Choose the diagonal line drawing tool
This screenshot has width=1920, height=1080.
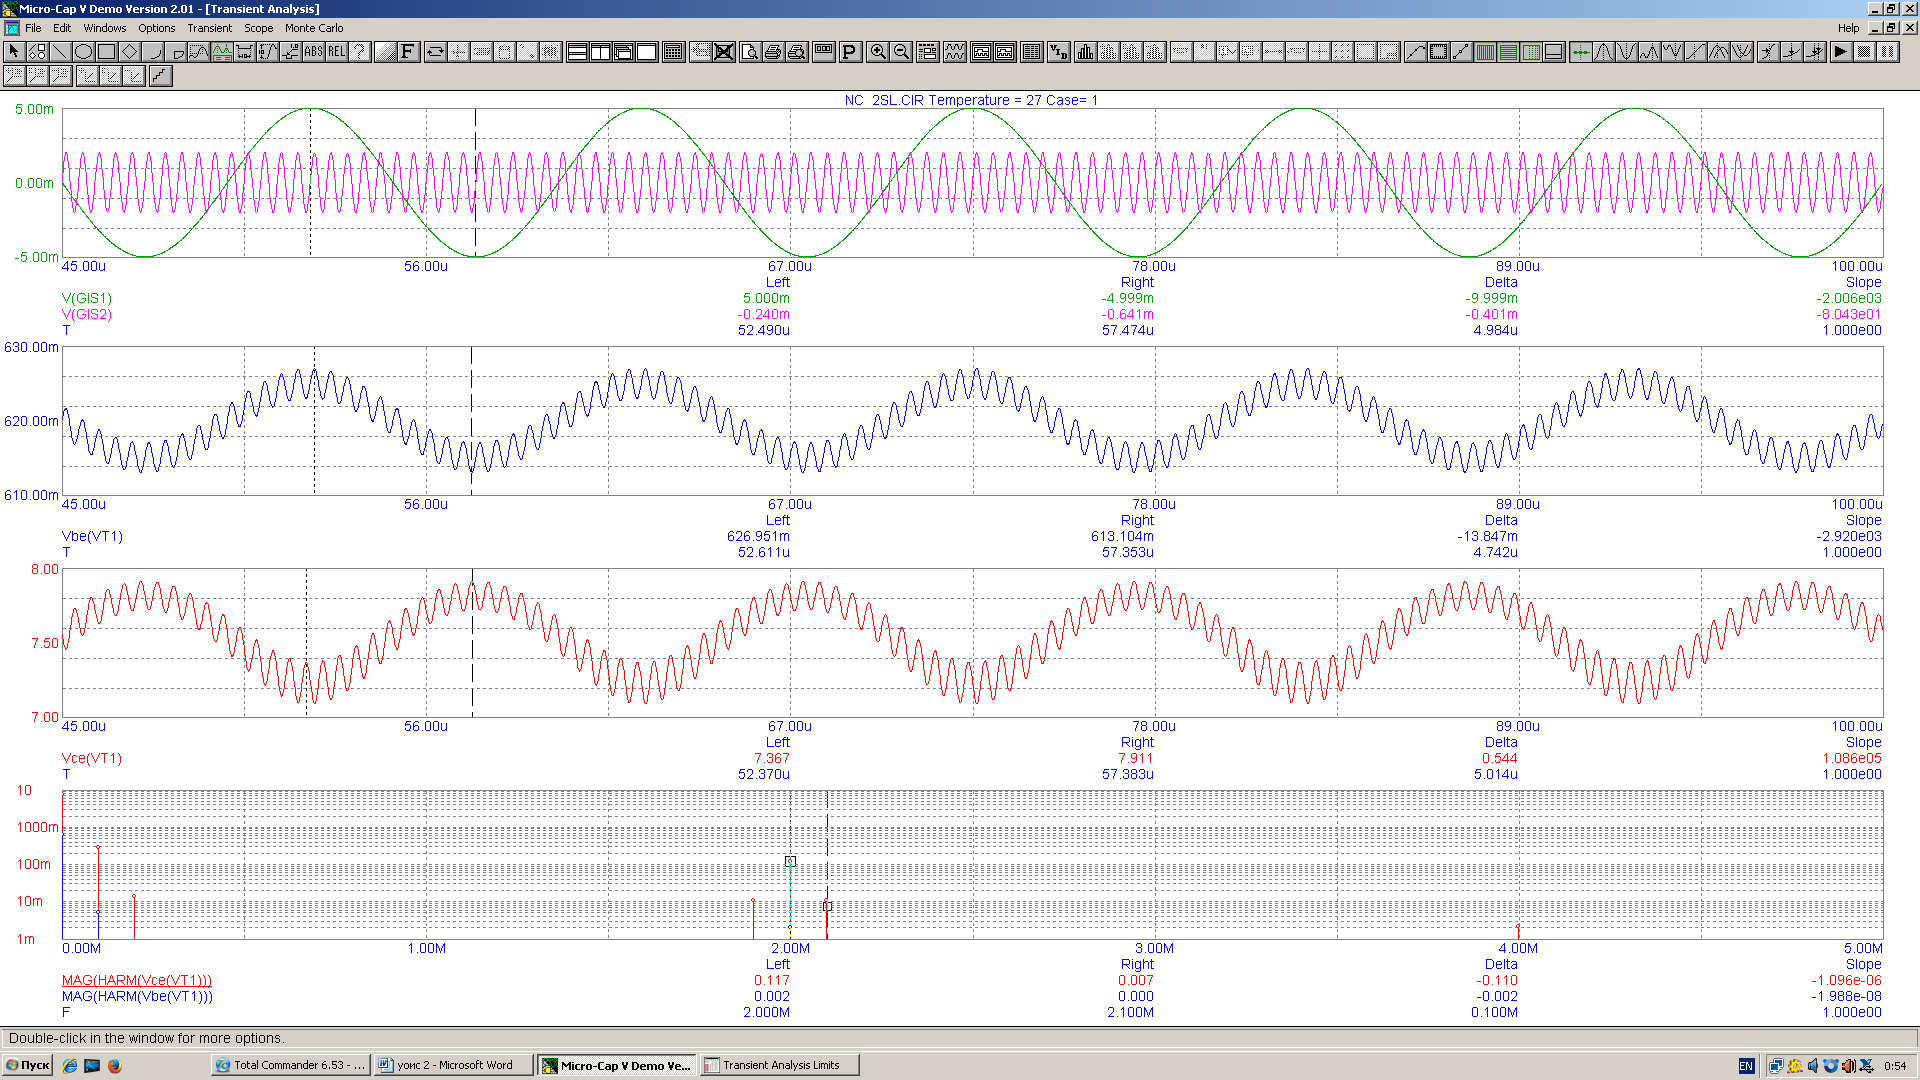point(60,52)
